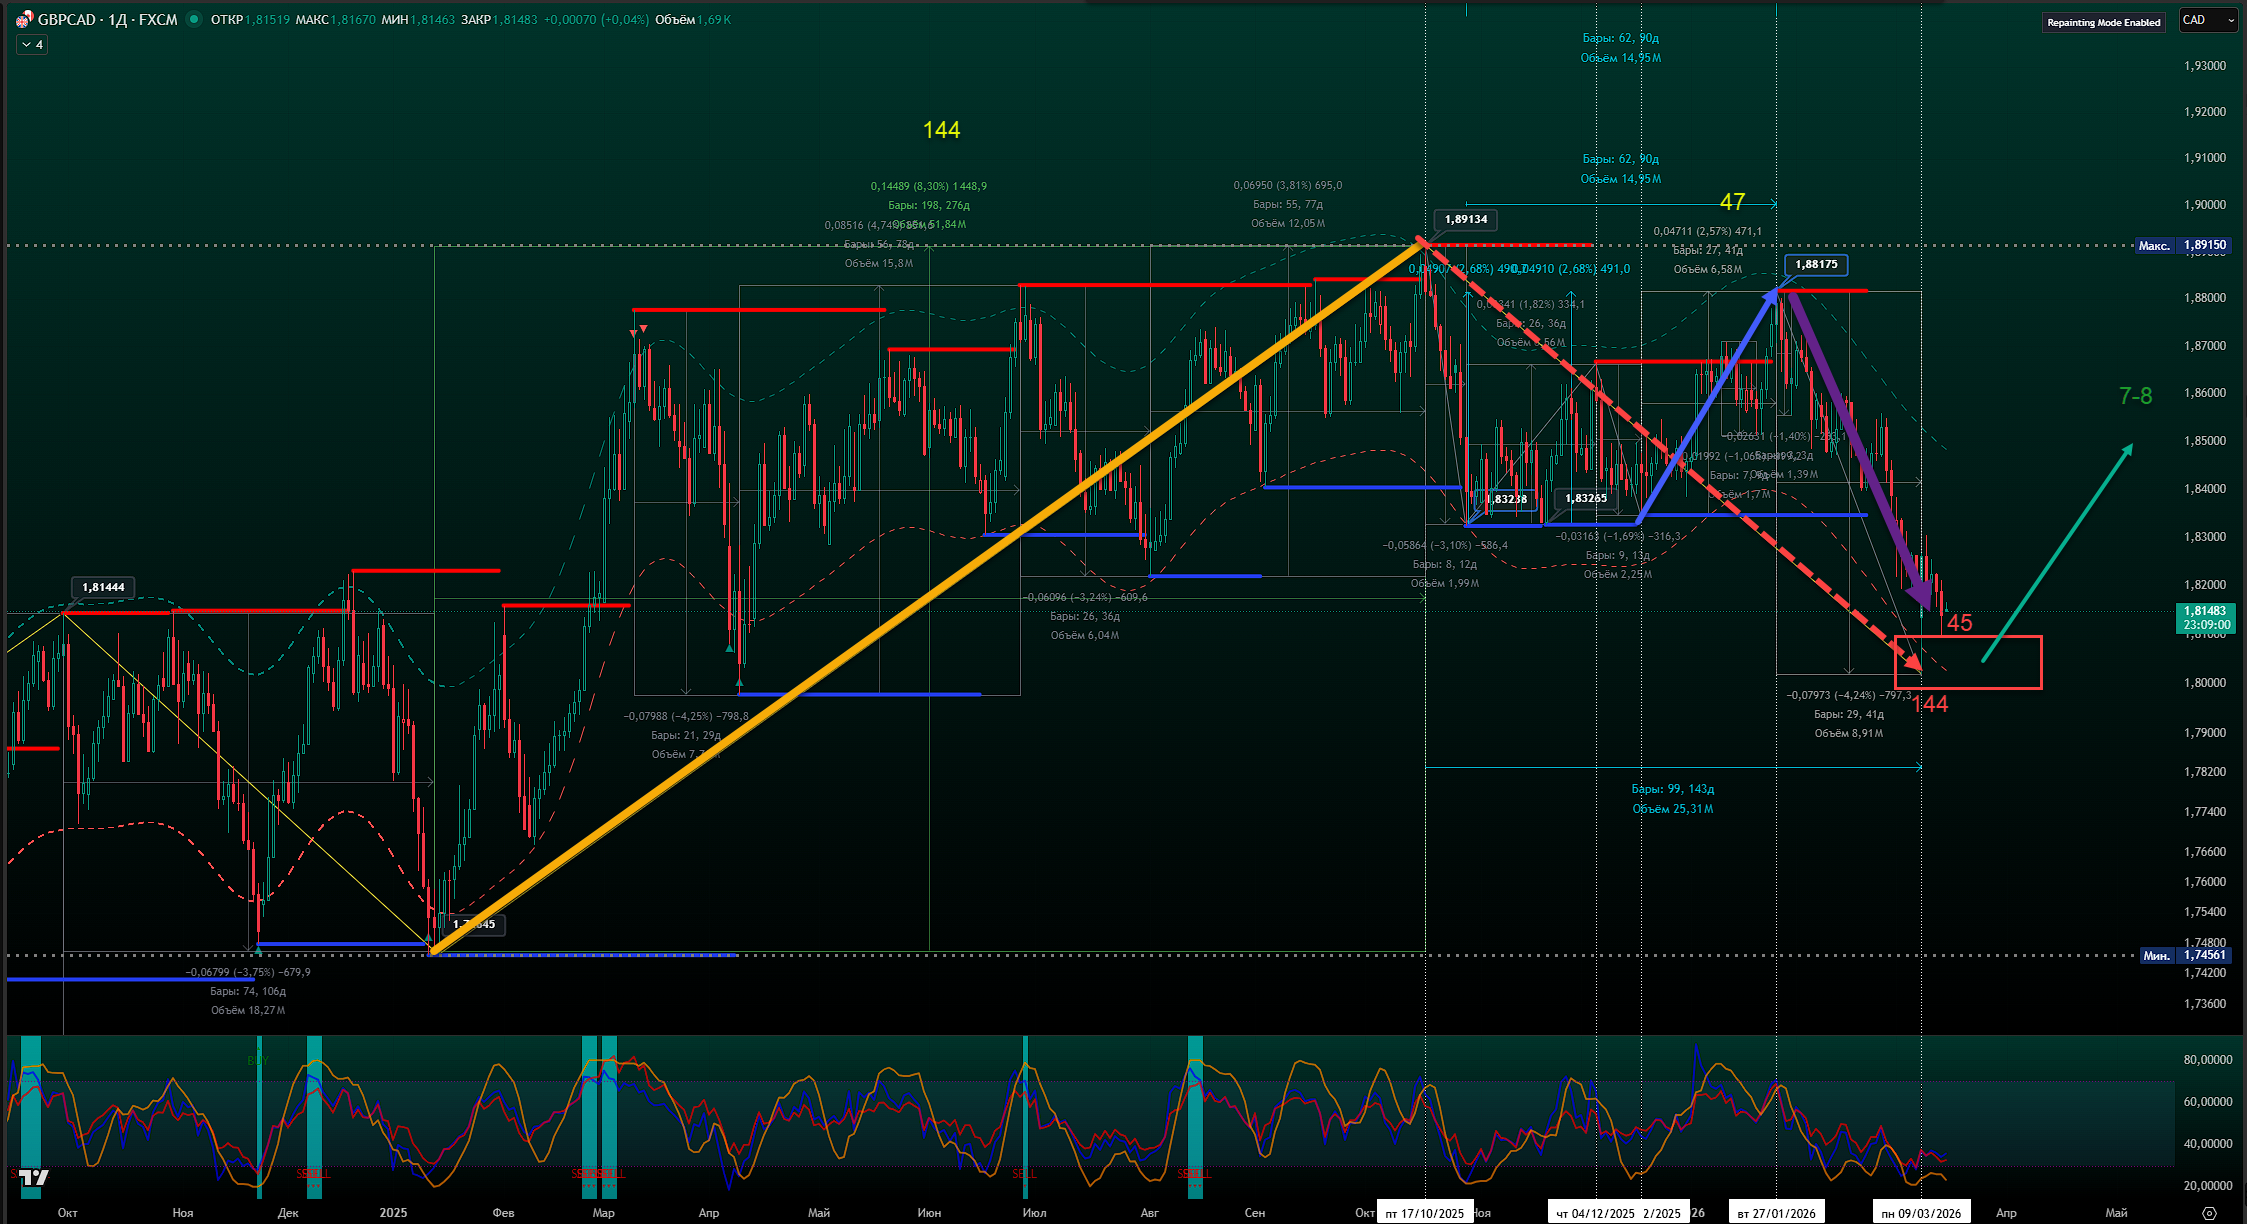Image resolution: width=2247 pixels, height=1224 pixels.
Task: Click the 09/03/2026 date marker
Action: point(1920,1213)
